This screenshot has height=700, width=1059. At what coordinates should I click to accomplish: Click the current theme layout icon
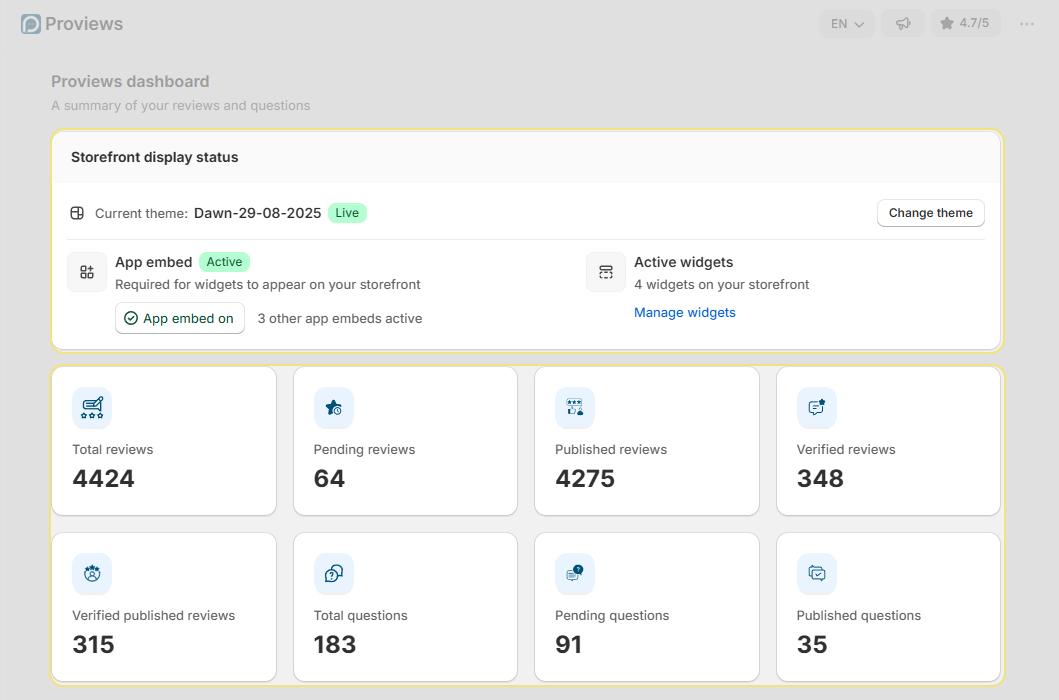[77, 214]
